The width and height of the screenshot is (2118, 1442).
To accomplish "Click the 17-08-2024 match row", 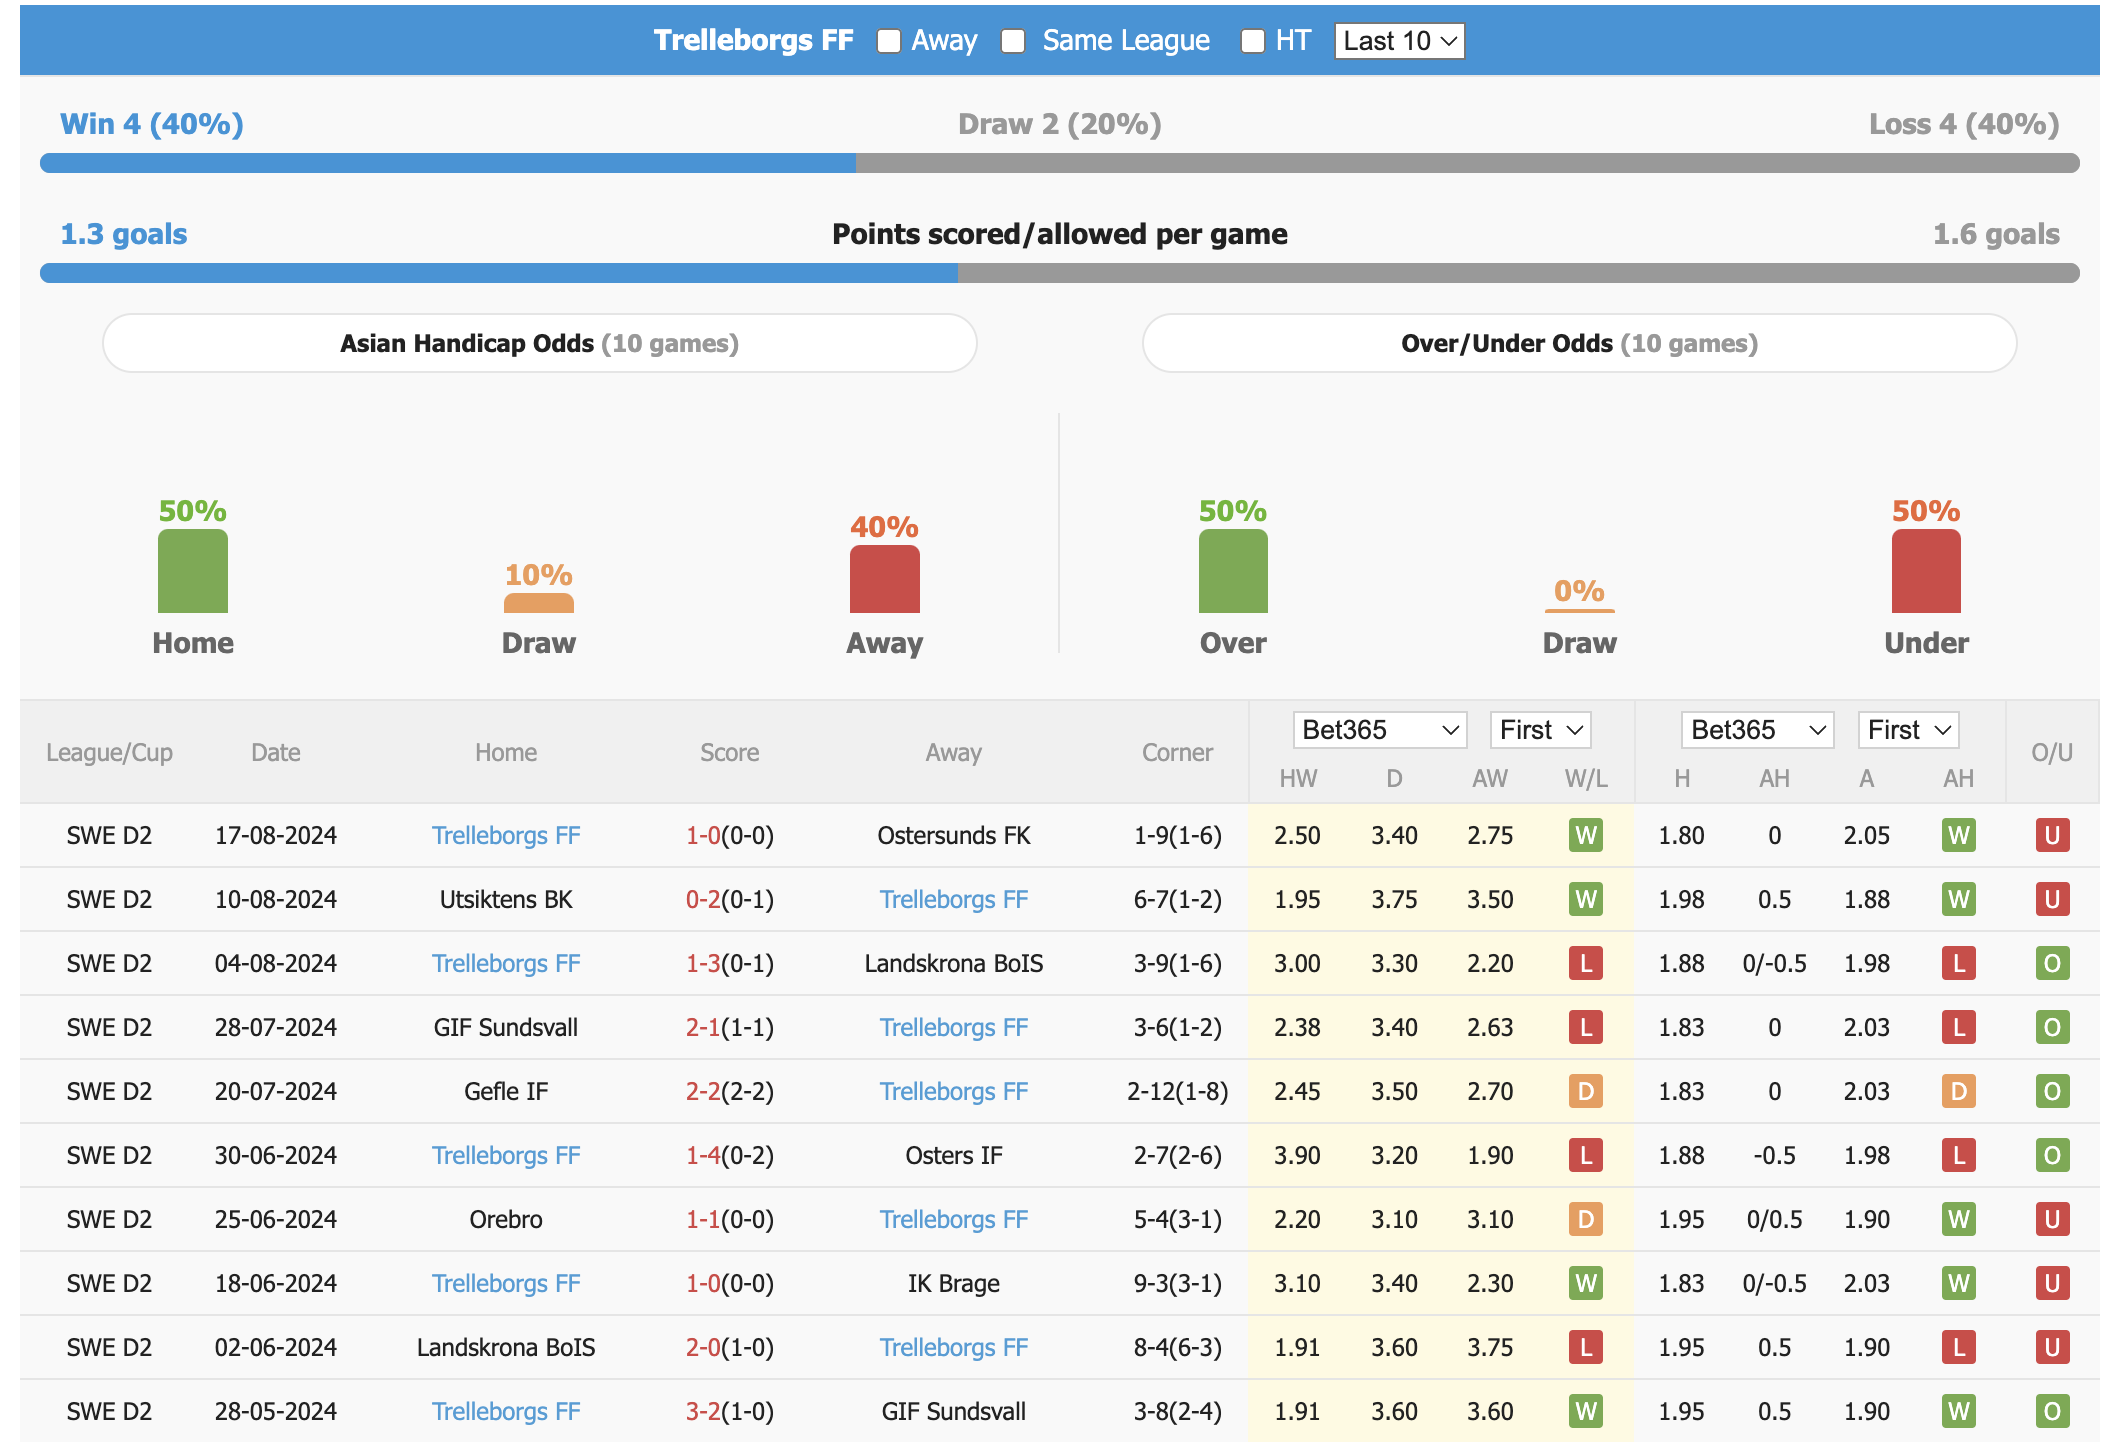I will click(x=1057, y=835).
